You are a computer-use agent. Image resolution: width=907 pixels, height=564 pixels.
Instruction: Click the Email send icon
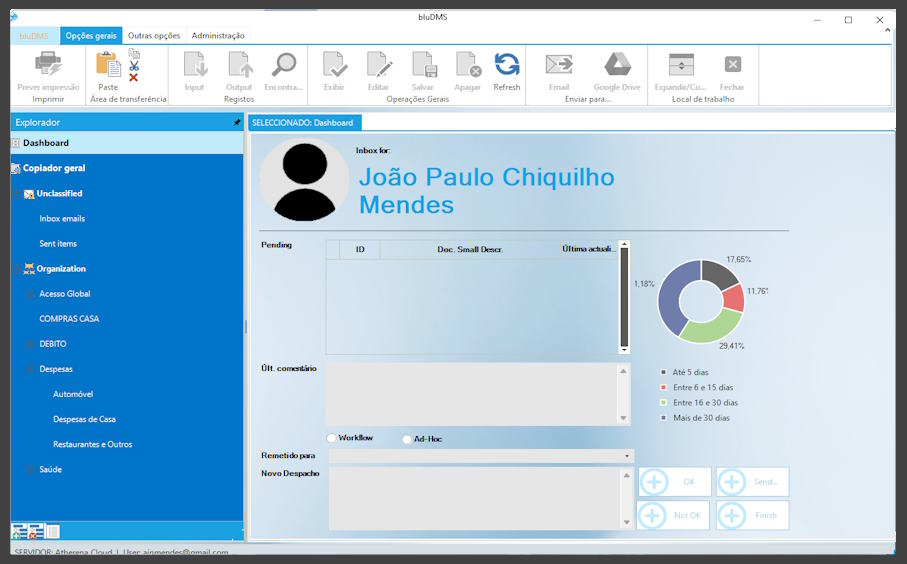[559, 66]
